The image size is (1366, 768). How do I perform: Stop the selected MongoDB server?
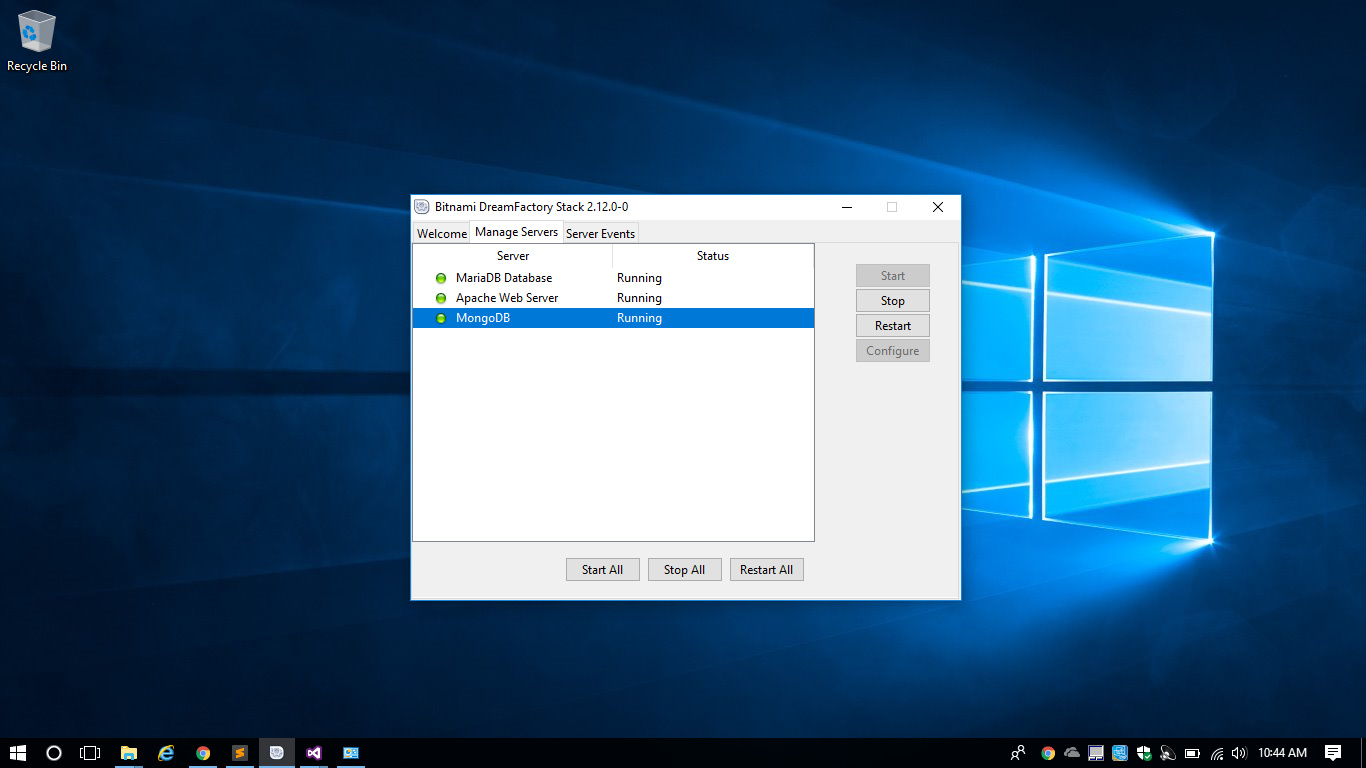pos(893,301)
